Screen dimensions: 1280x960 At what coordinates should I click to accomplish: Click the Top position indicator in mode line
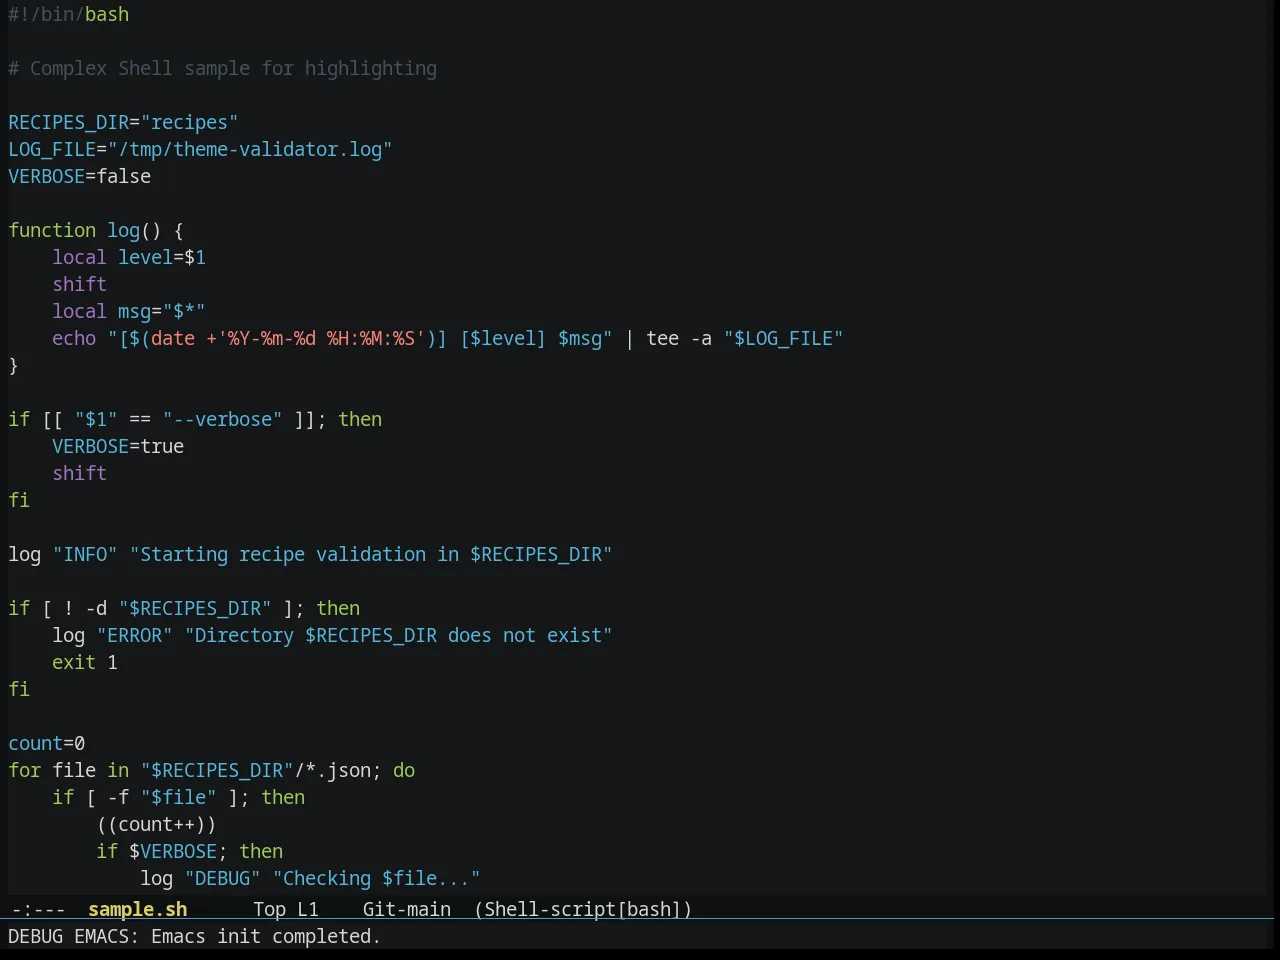coord(269,909)
